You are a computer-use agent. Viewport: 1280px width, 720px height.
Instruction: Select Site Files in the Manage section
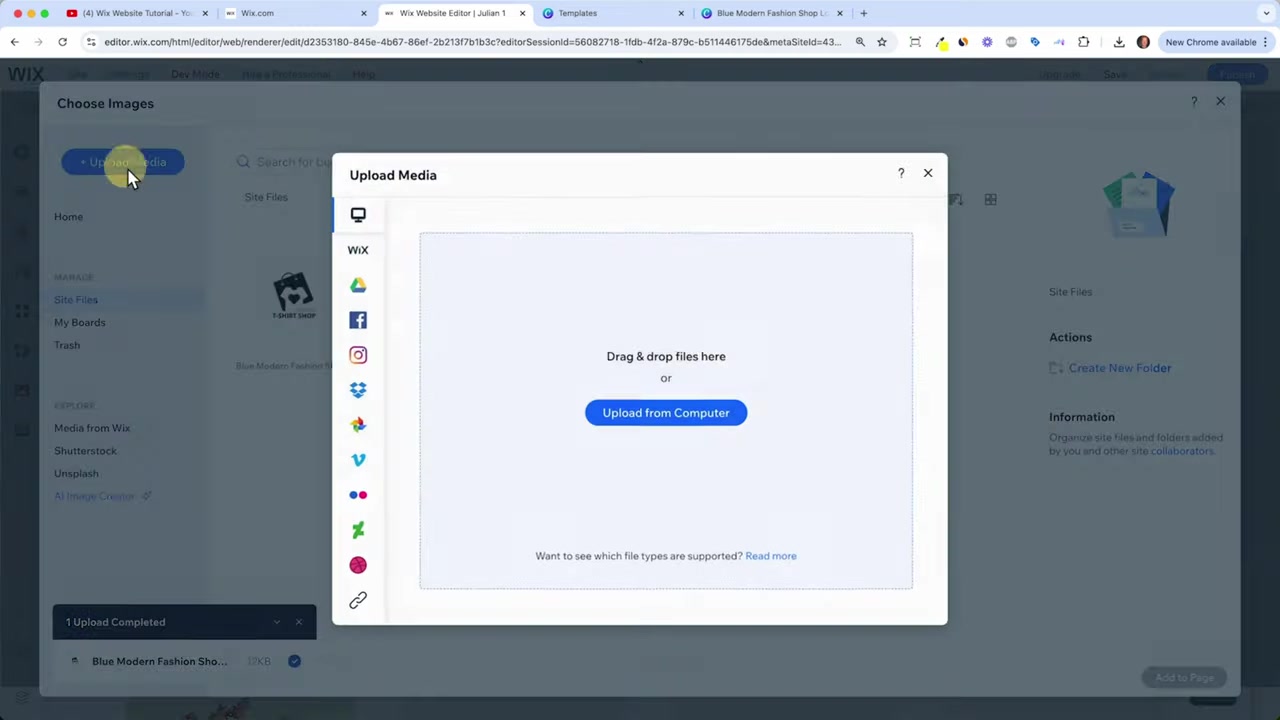coord(76,300)
